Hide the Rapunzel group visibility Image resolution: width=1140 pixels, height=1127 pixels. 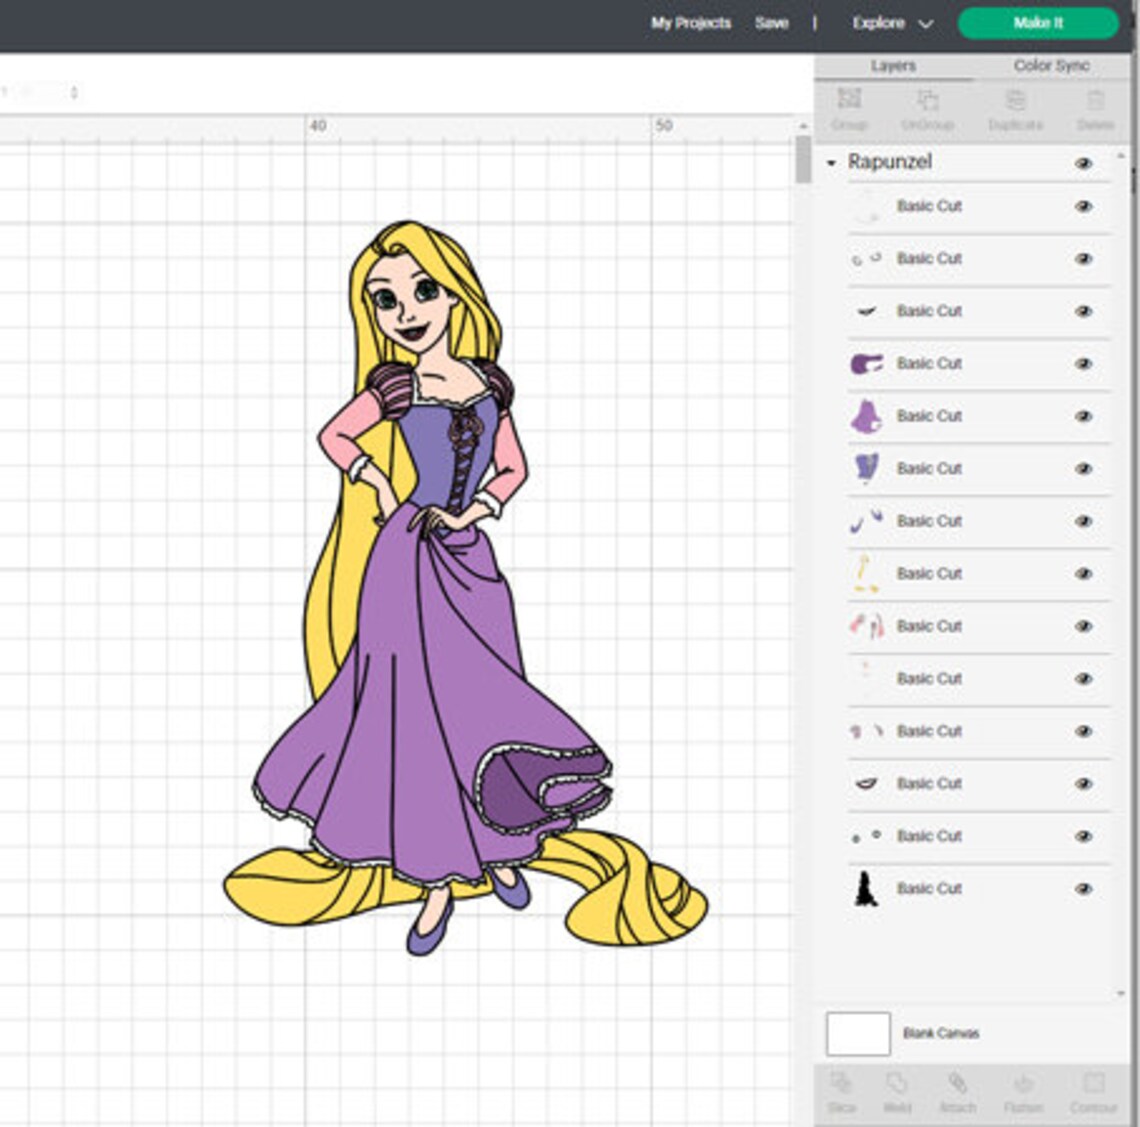(x=1083, y=162)
